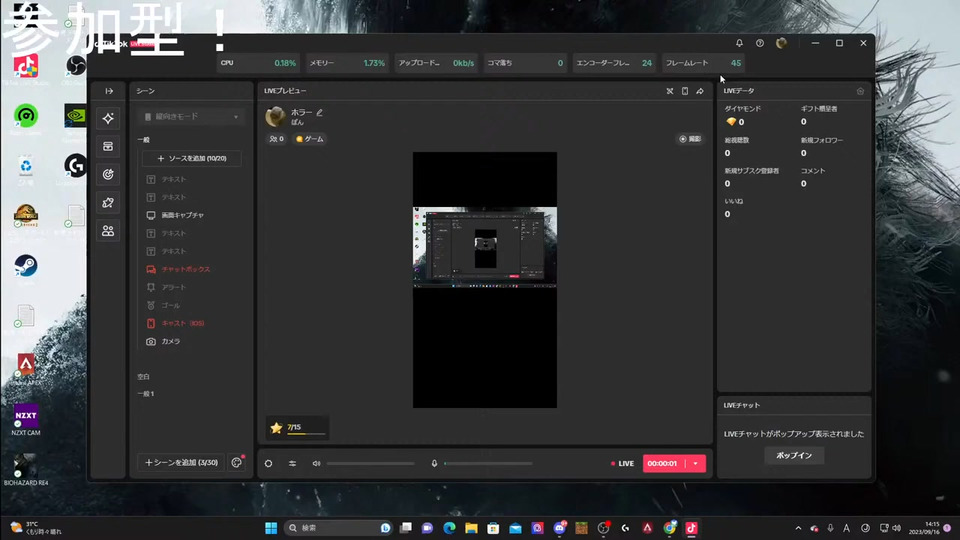Screen dimensions: 960x540
Task: Click the goal target icon in sidebar
Action: 108,174
